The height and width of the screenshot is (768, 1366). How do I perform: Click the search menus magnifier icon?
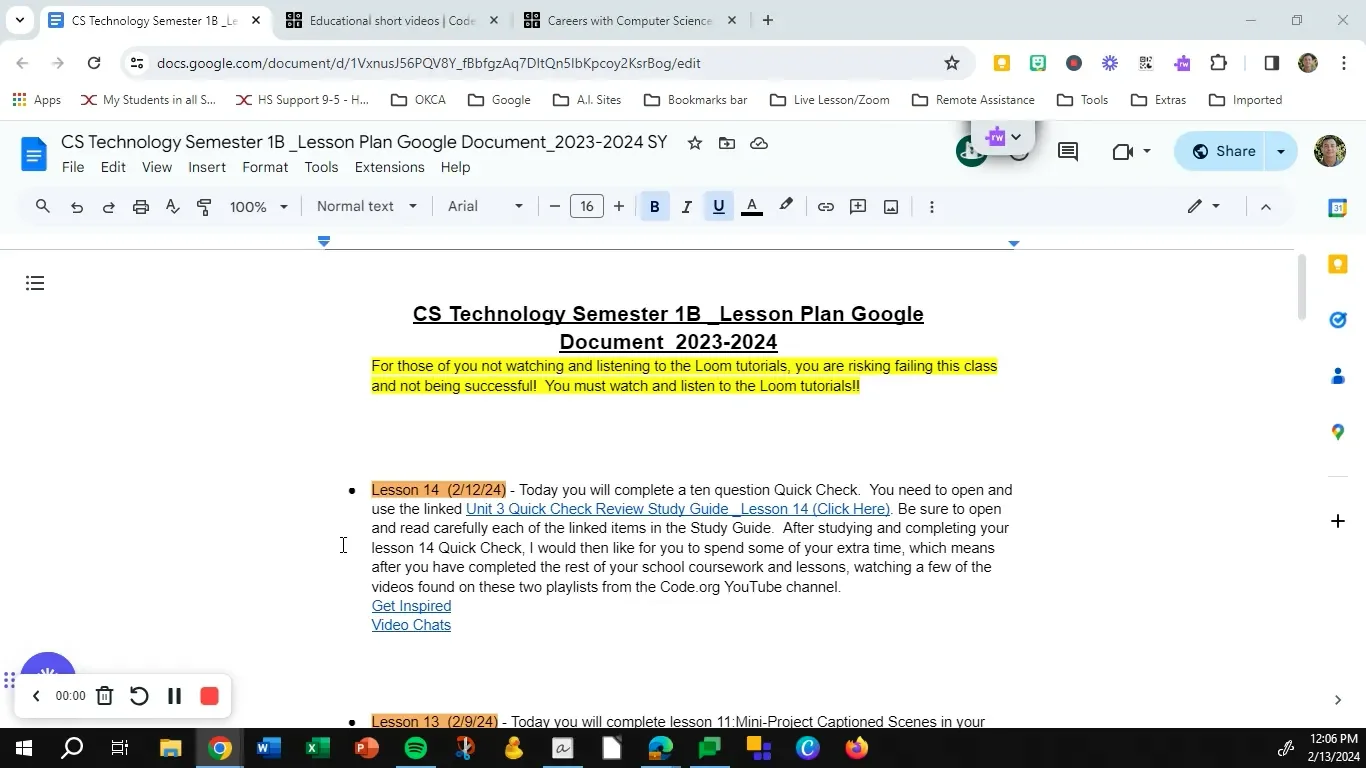(42, 207)
